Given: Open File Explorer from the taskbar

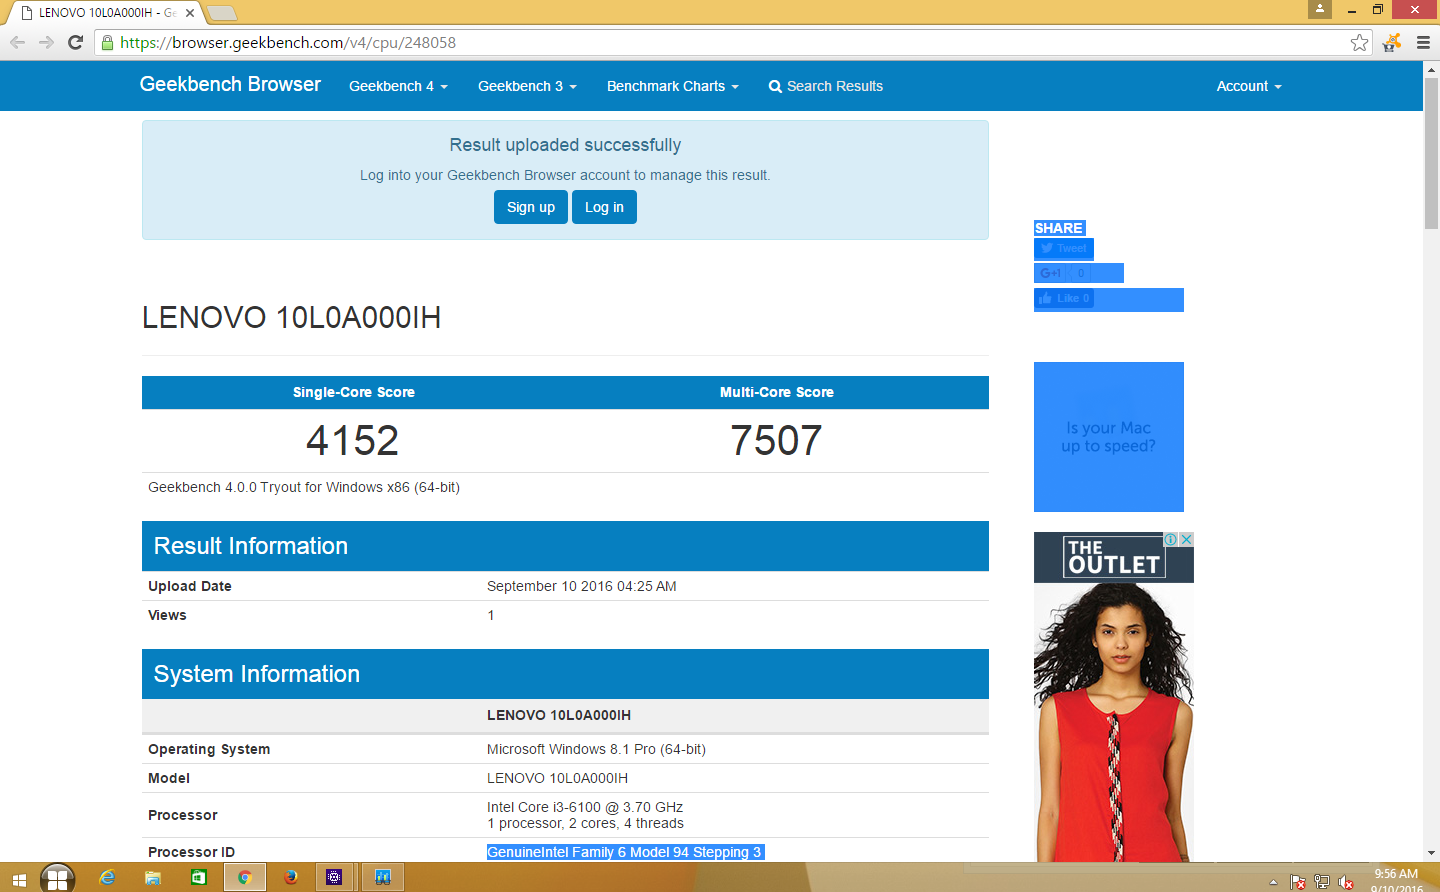Looking at the screenshot, I should 153,877.
